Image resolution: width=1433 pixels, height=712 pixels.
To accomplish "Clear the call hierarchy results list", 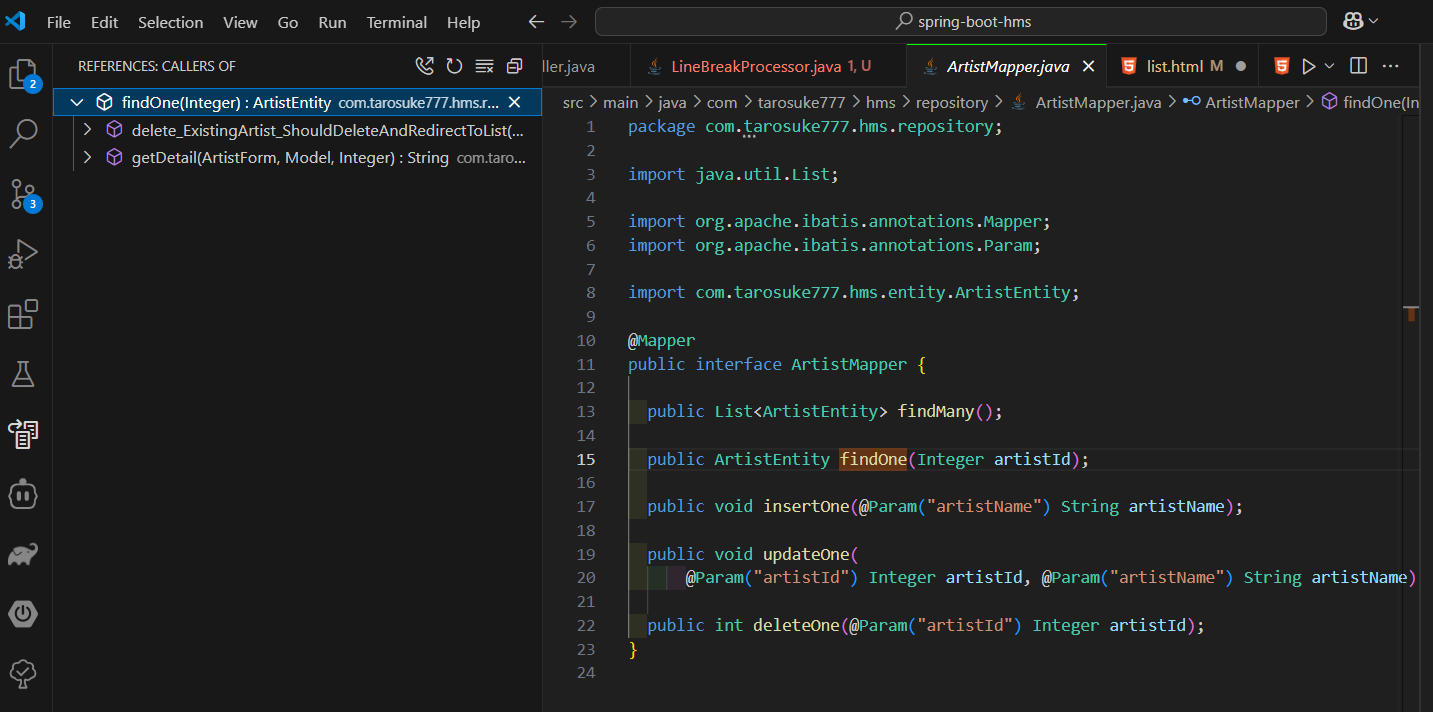I will click(484, 65).
